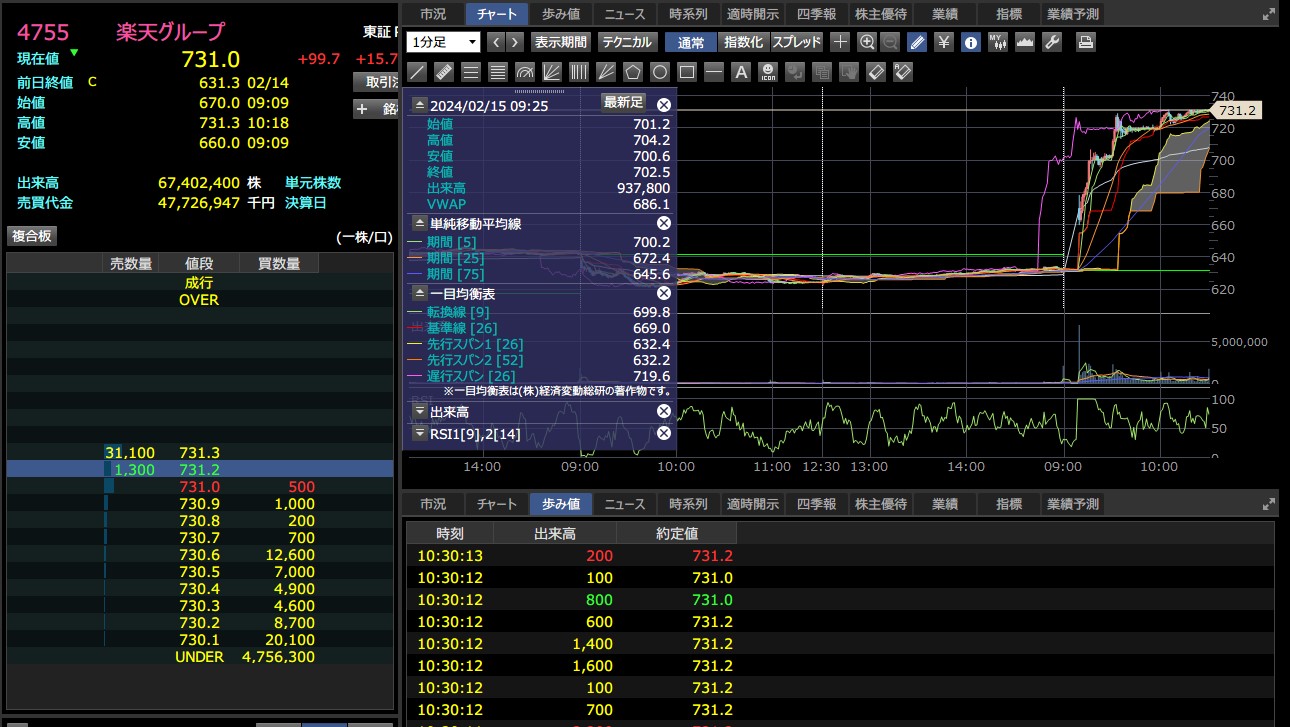1290x727 pixels.
Task: Select the pentagon shape tool
Action: [x=633, y=72]
